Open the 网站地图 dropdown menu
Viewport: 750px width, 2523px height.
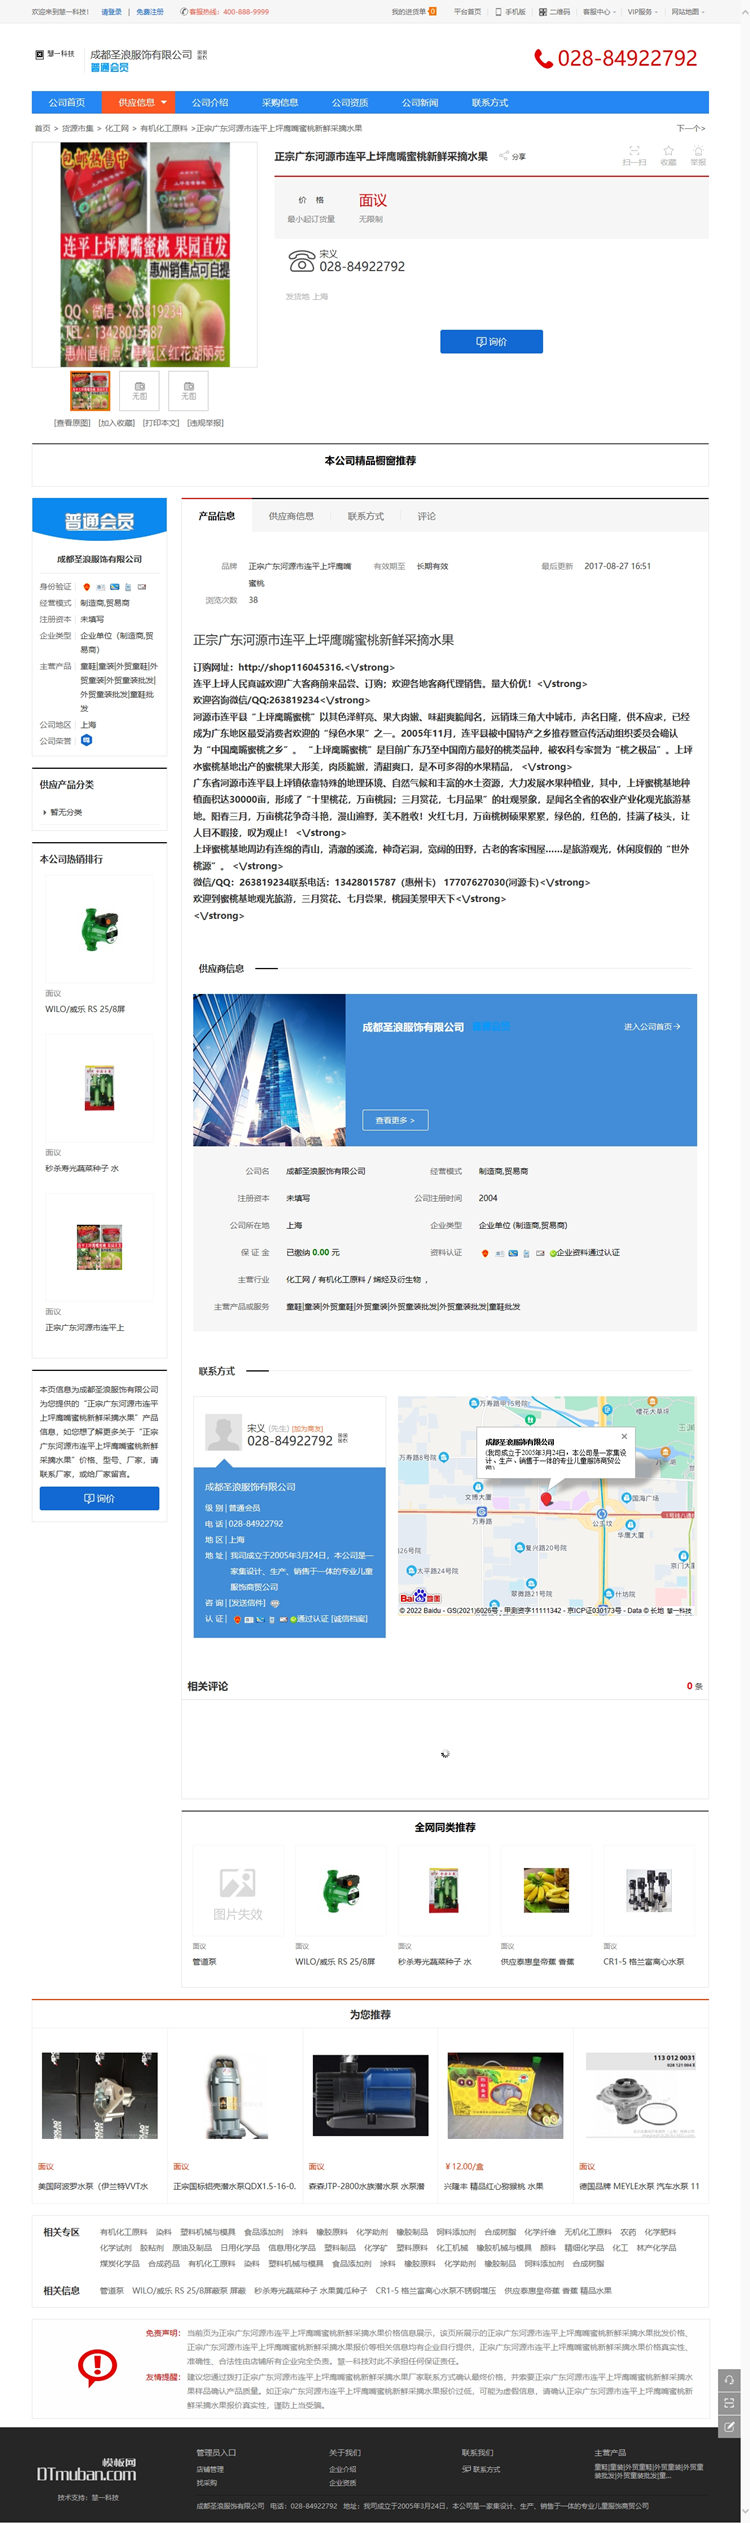point(687,12)
